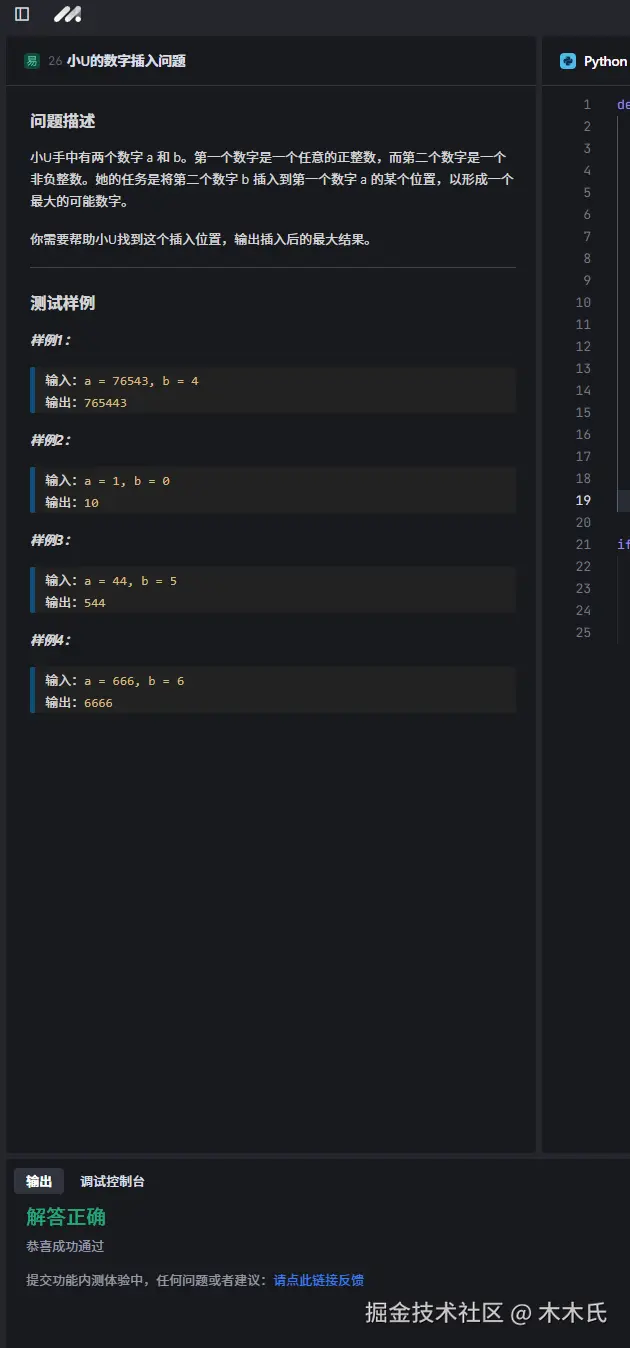Image resolution: width=630 pixels, height=1348 pixels.
Task: Switch to the 输出 tab
Action: click(39, 1181)
